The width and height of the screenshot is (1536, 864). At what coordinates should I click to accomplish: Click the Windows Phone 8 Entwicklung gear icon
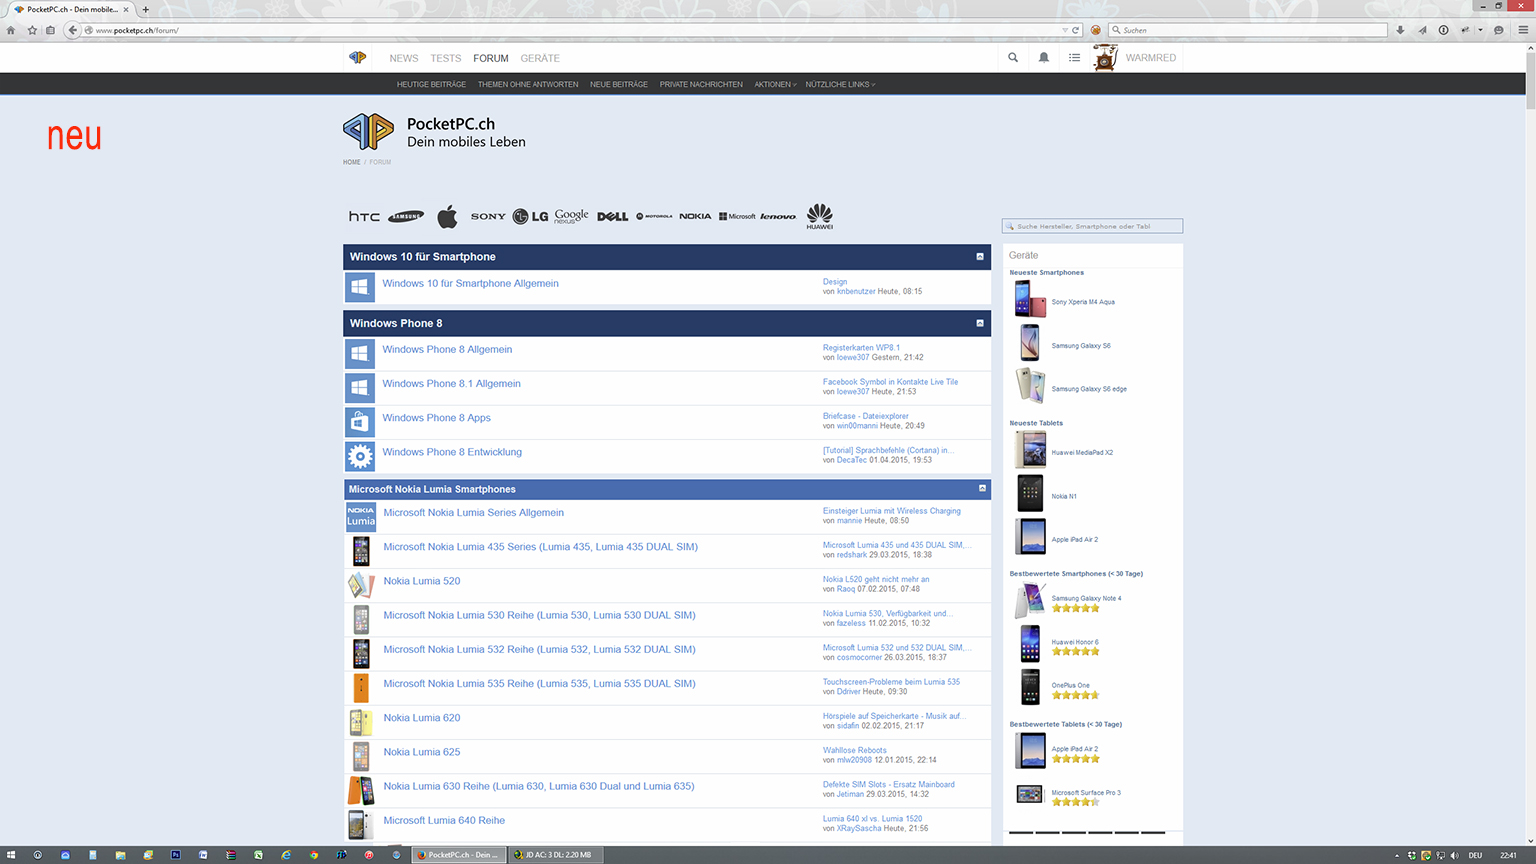360,456
